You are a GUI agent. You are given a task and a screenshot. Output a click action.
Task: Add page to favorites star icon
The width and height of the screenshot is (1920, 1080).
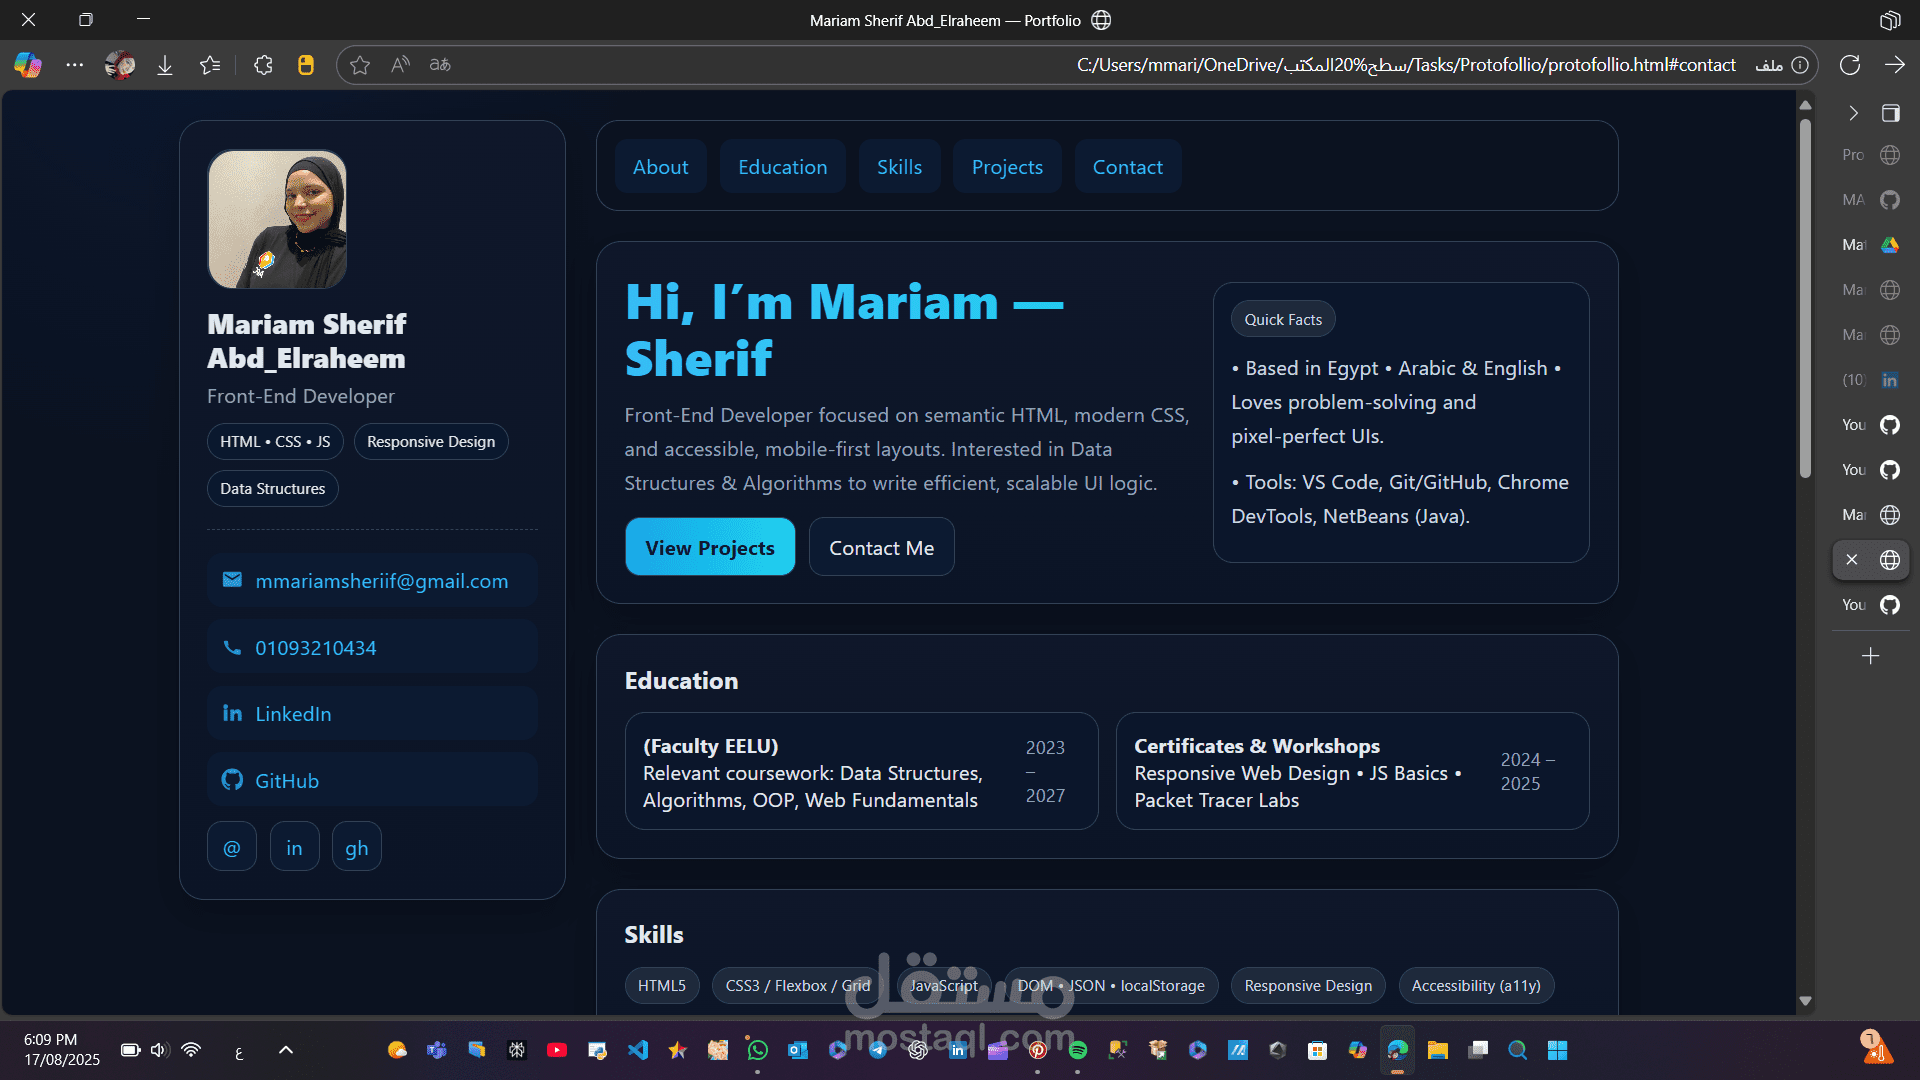360,65
